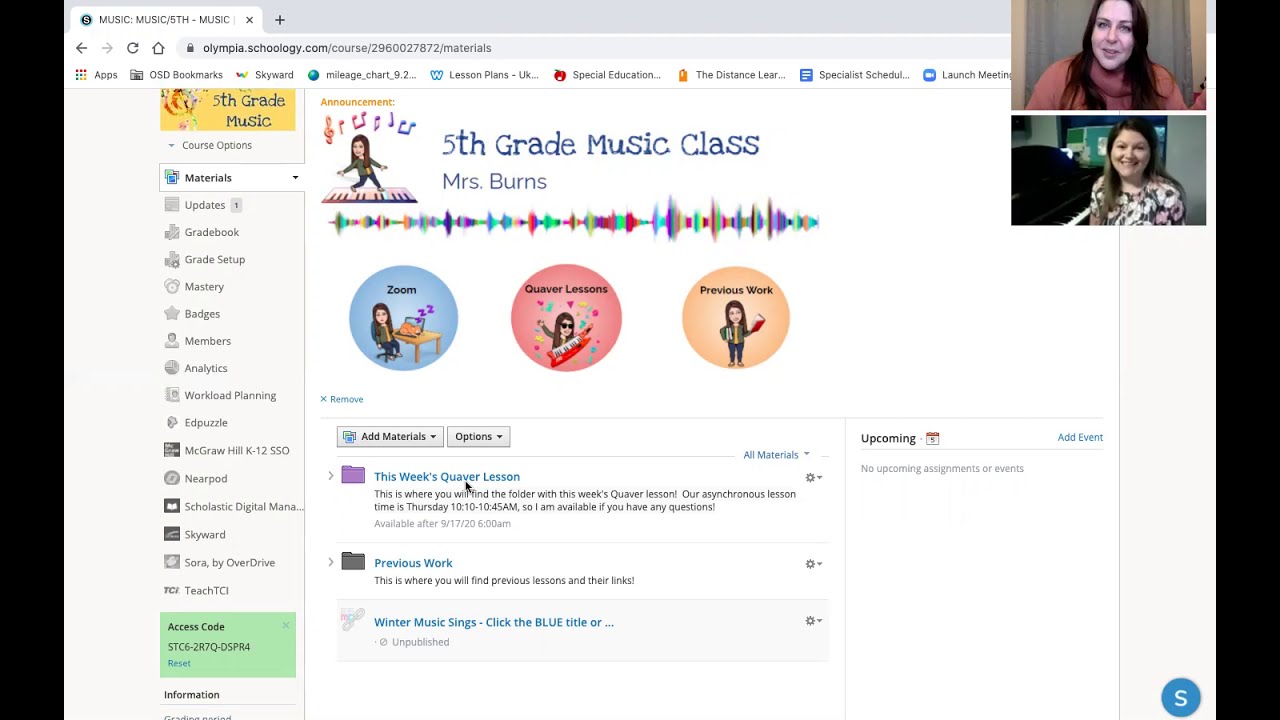
Task: Open the Launch Meeting bookmark
Action: 968,75
